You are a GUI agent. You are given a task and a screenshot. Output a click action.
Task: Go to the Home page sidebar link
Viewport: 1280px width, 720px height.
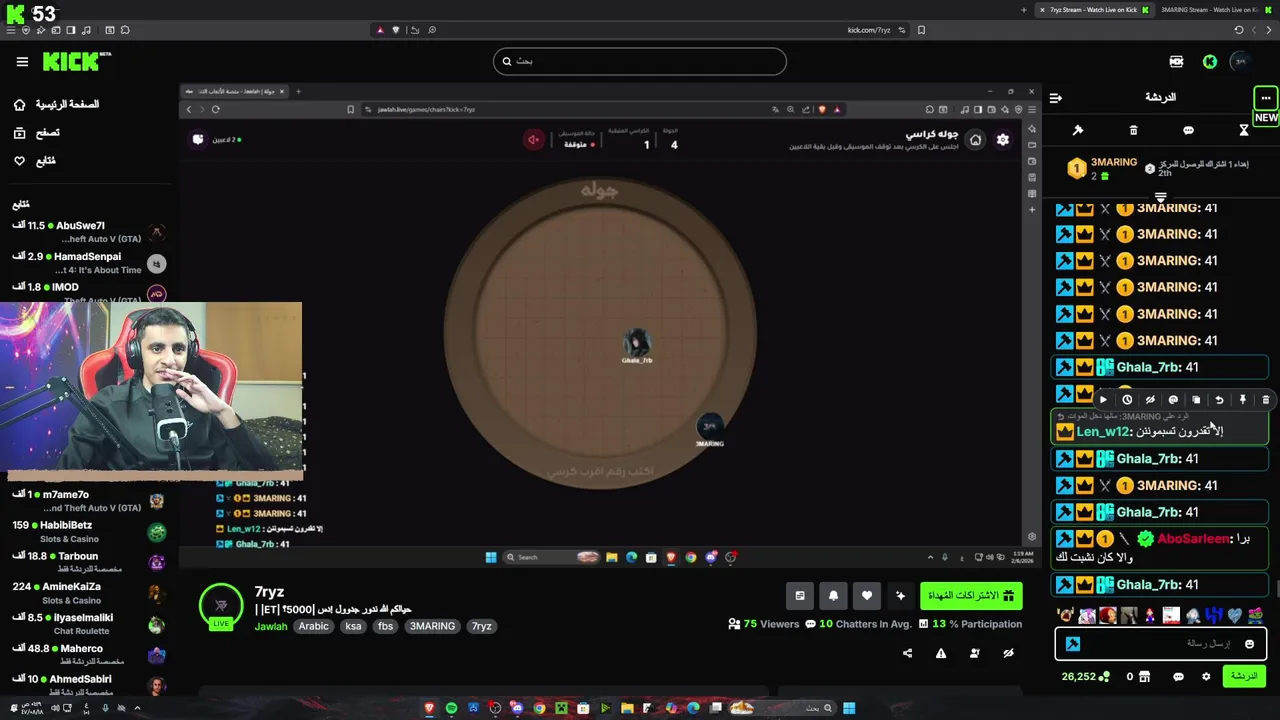57,105
